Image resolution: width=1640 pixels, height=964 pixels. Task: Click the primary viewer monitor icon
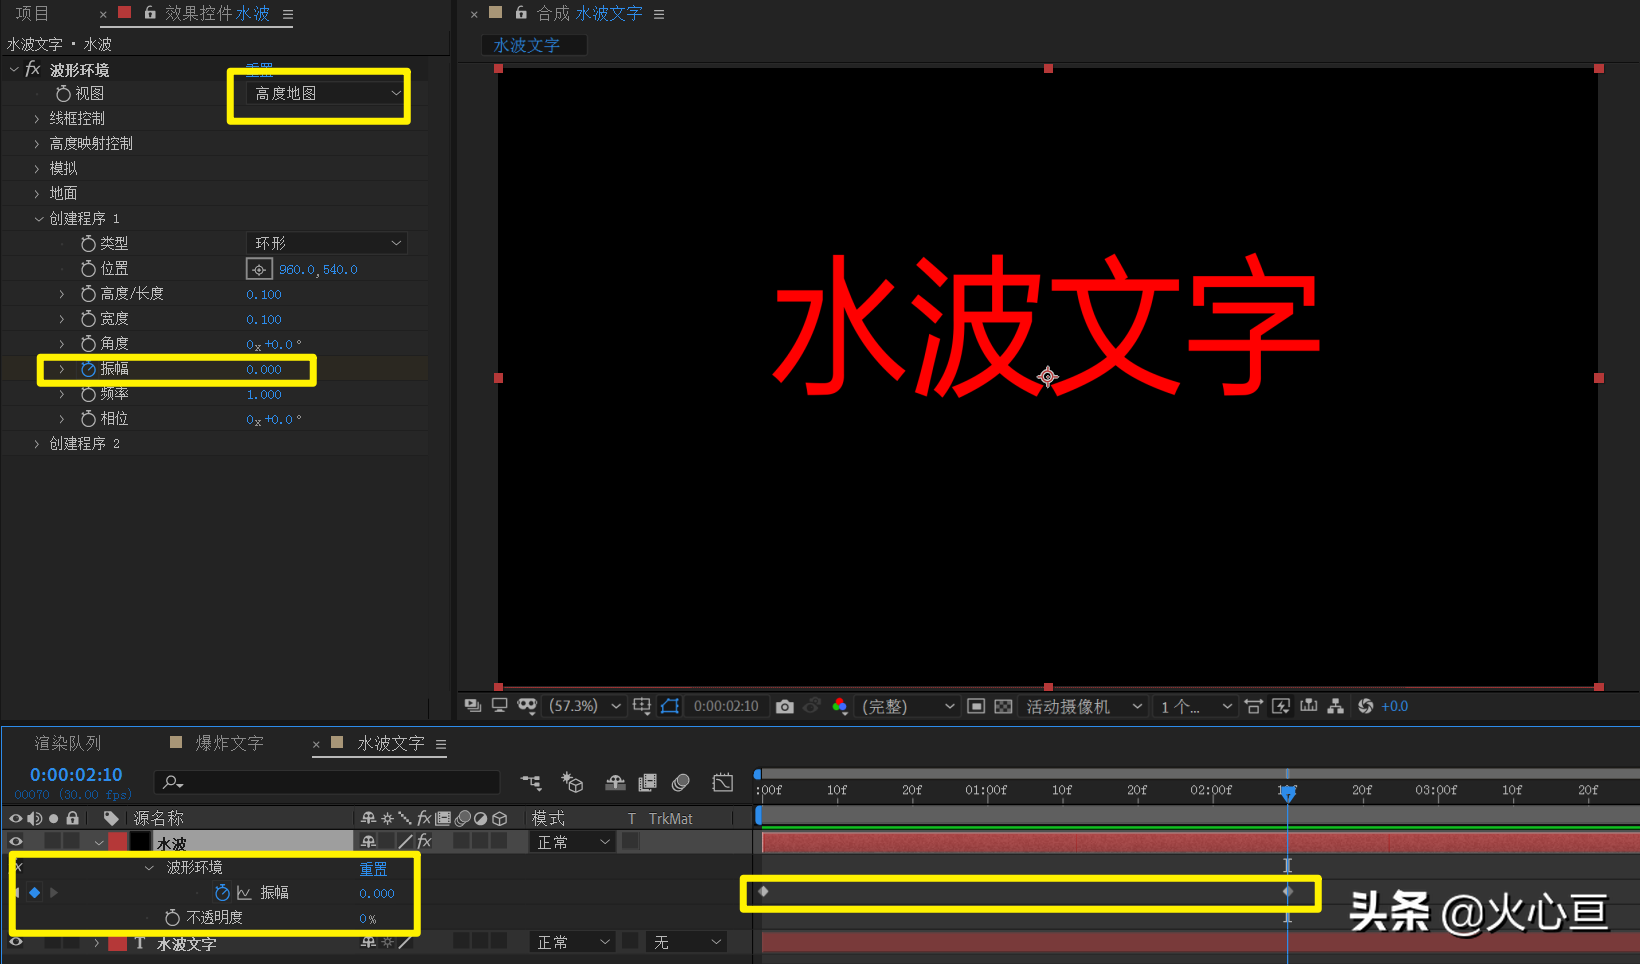click(500, 706)
